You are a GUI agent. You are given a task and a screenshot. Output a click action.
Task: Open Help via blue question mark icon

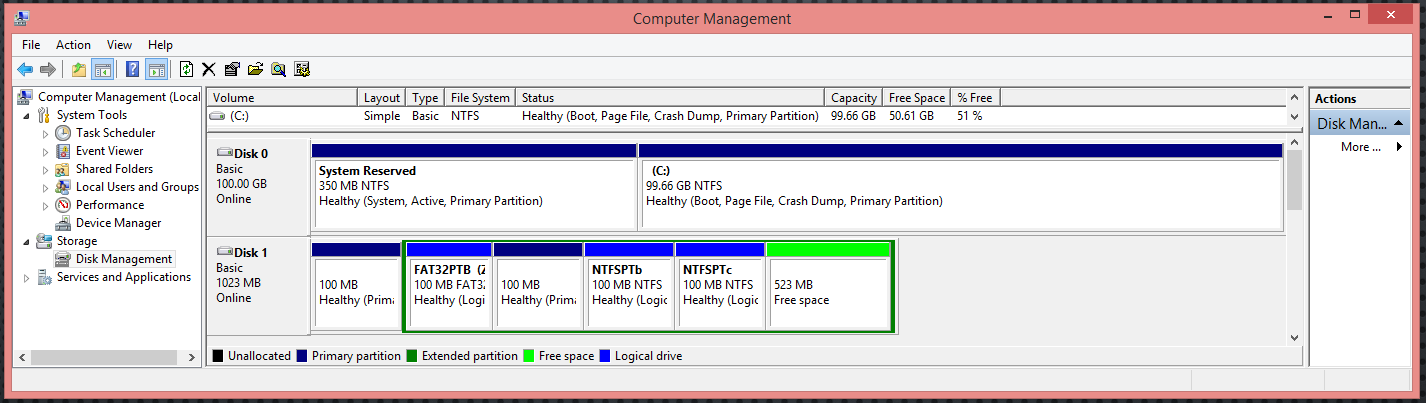(132, 69)
